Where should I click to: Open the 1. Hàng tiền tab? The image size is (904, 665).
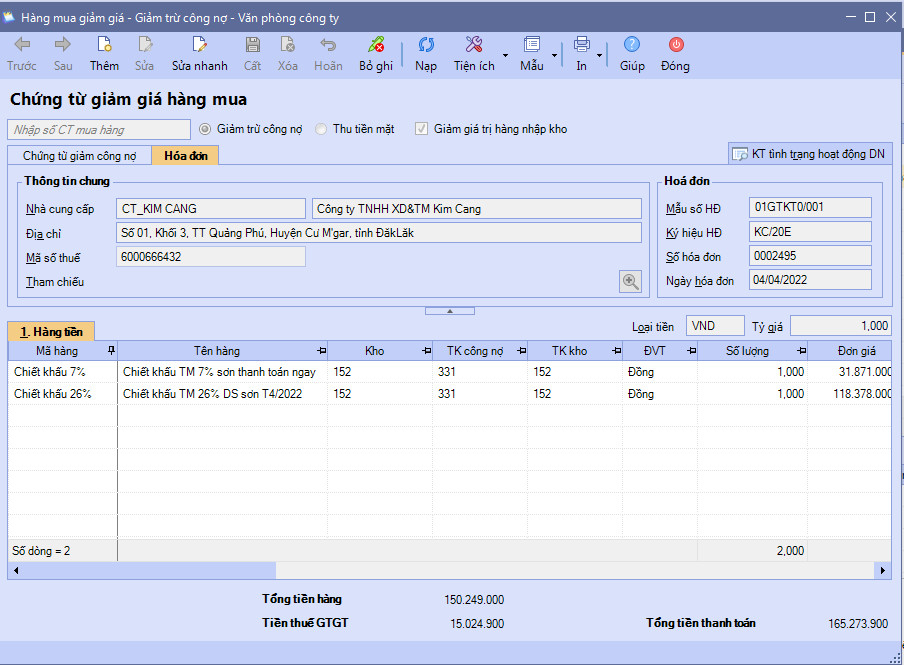click(x=51, y=332)
